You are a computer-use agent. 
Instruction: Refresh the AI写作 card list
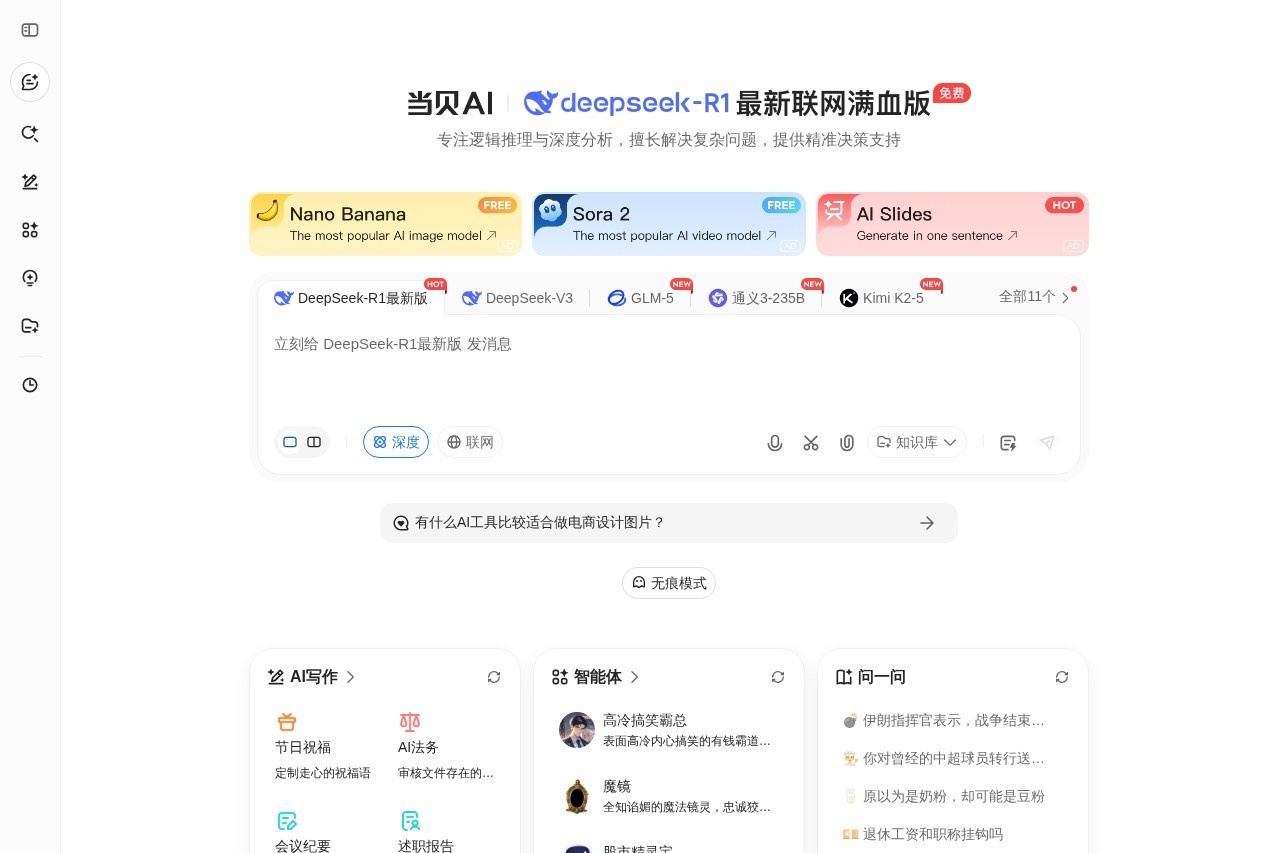tap(494, 677)
